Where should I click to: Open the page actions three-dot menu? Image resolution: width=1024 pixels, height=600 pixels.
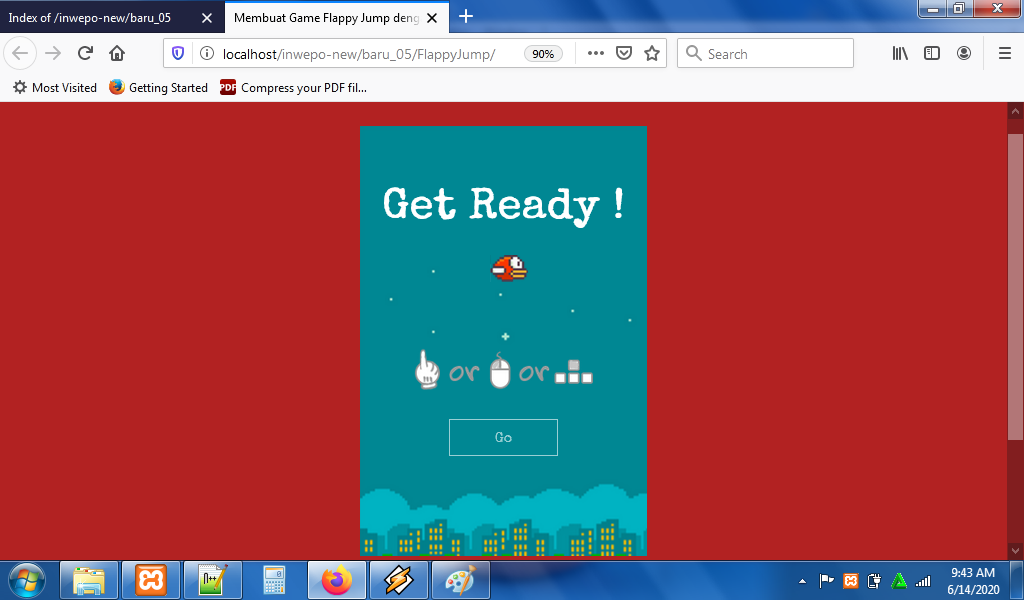[596, 54]
